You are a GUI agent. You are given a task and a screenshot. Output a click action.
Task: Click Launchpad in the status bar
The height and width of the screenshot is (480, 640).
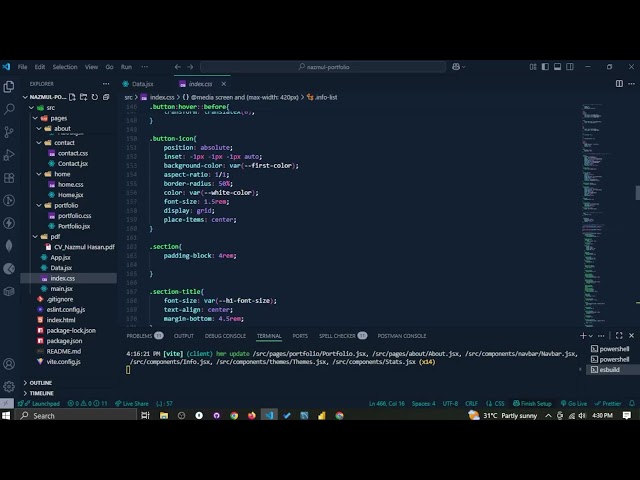point(38,403)
